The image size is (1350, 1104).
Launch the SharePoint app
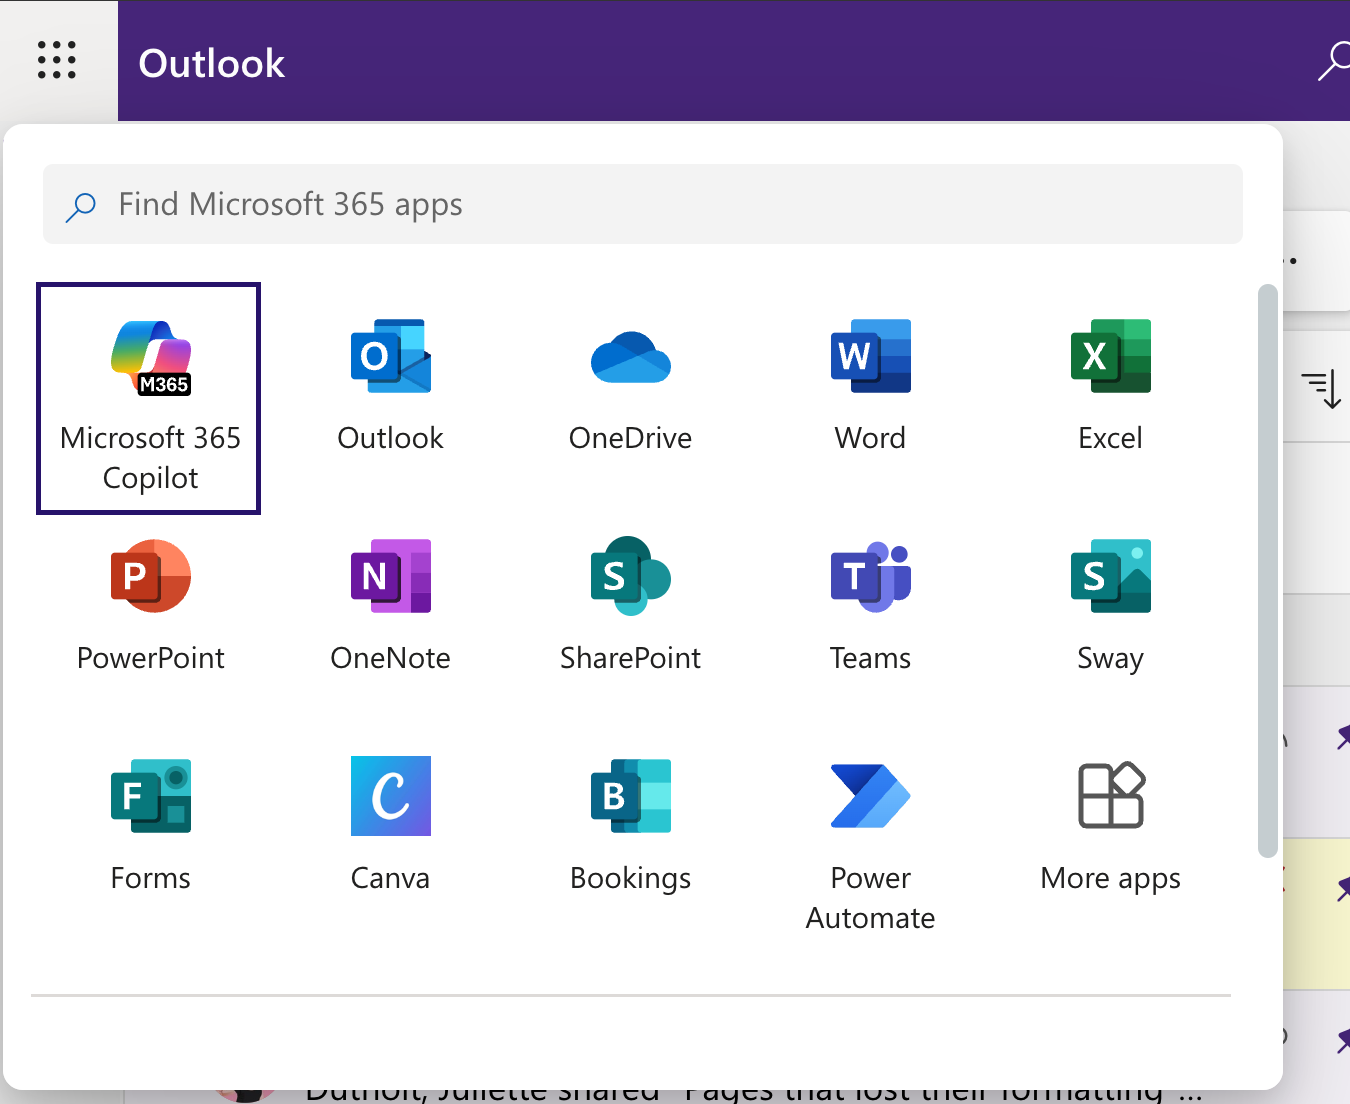pos(630,606)
